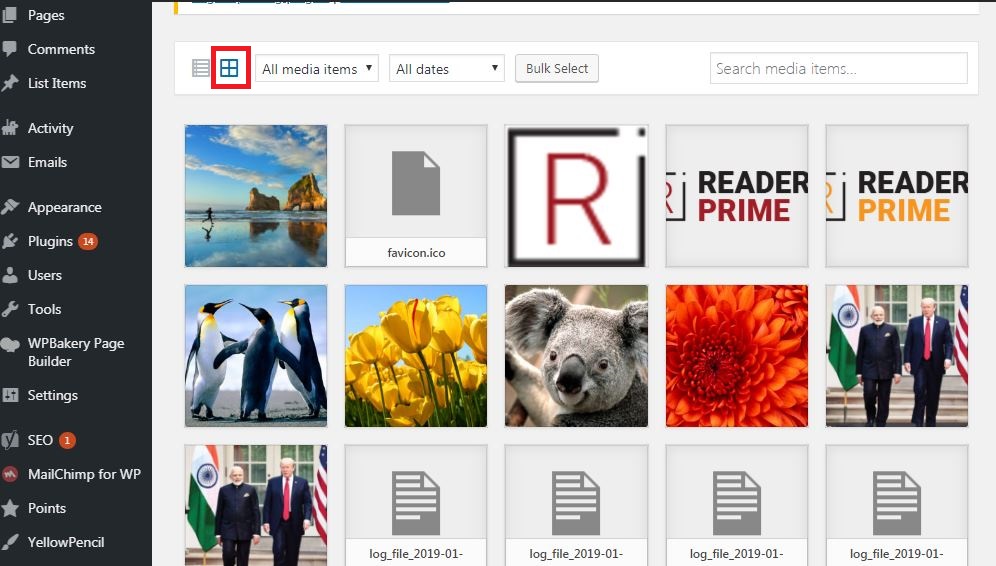Click the Pages sidebar icon
Image resolution: width=996 pixels, height=566 pixels.
click(x=10, y=15)
